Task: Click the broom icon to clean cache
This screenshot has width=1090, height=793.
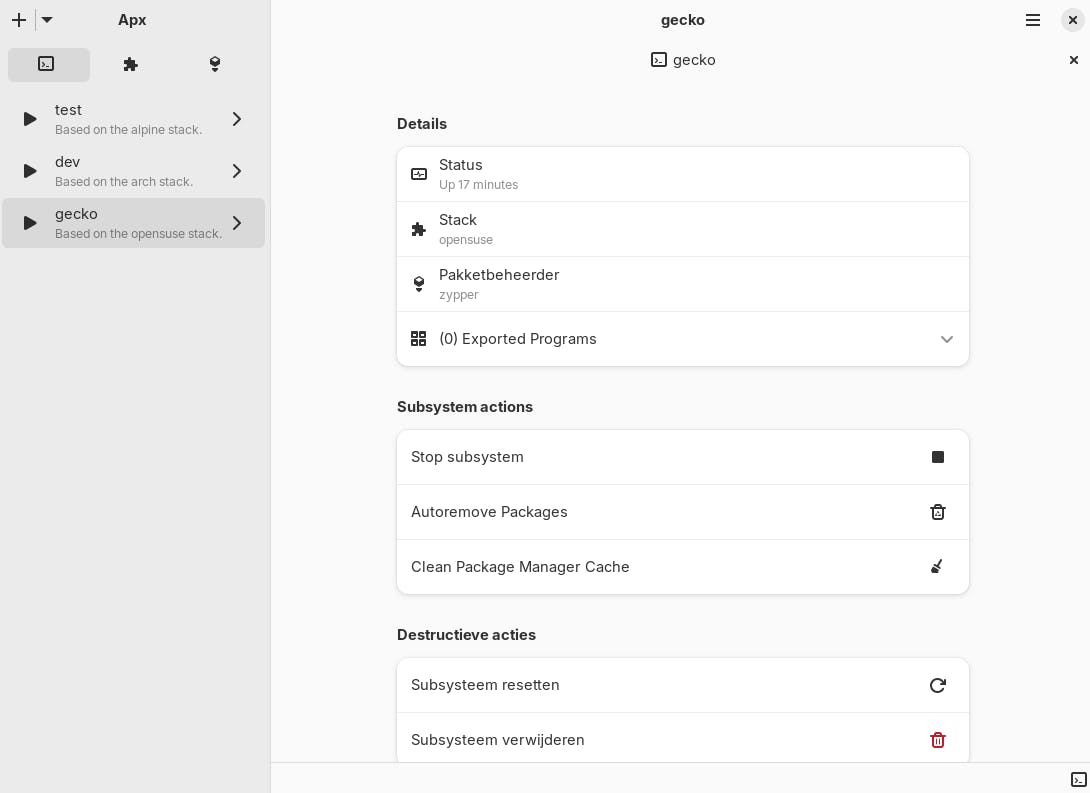Action: [938, 567]
